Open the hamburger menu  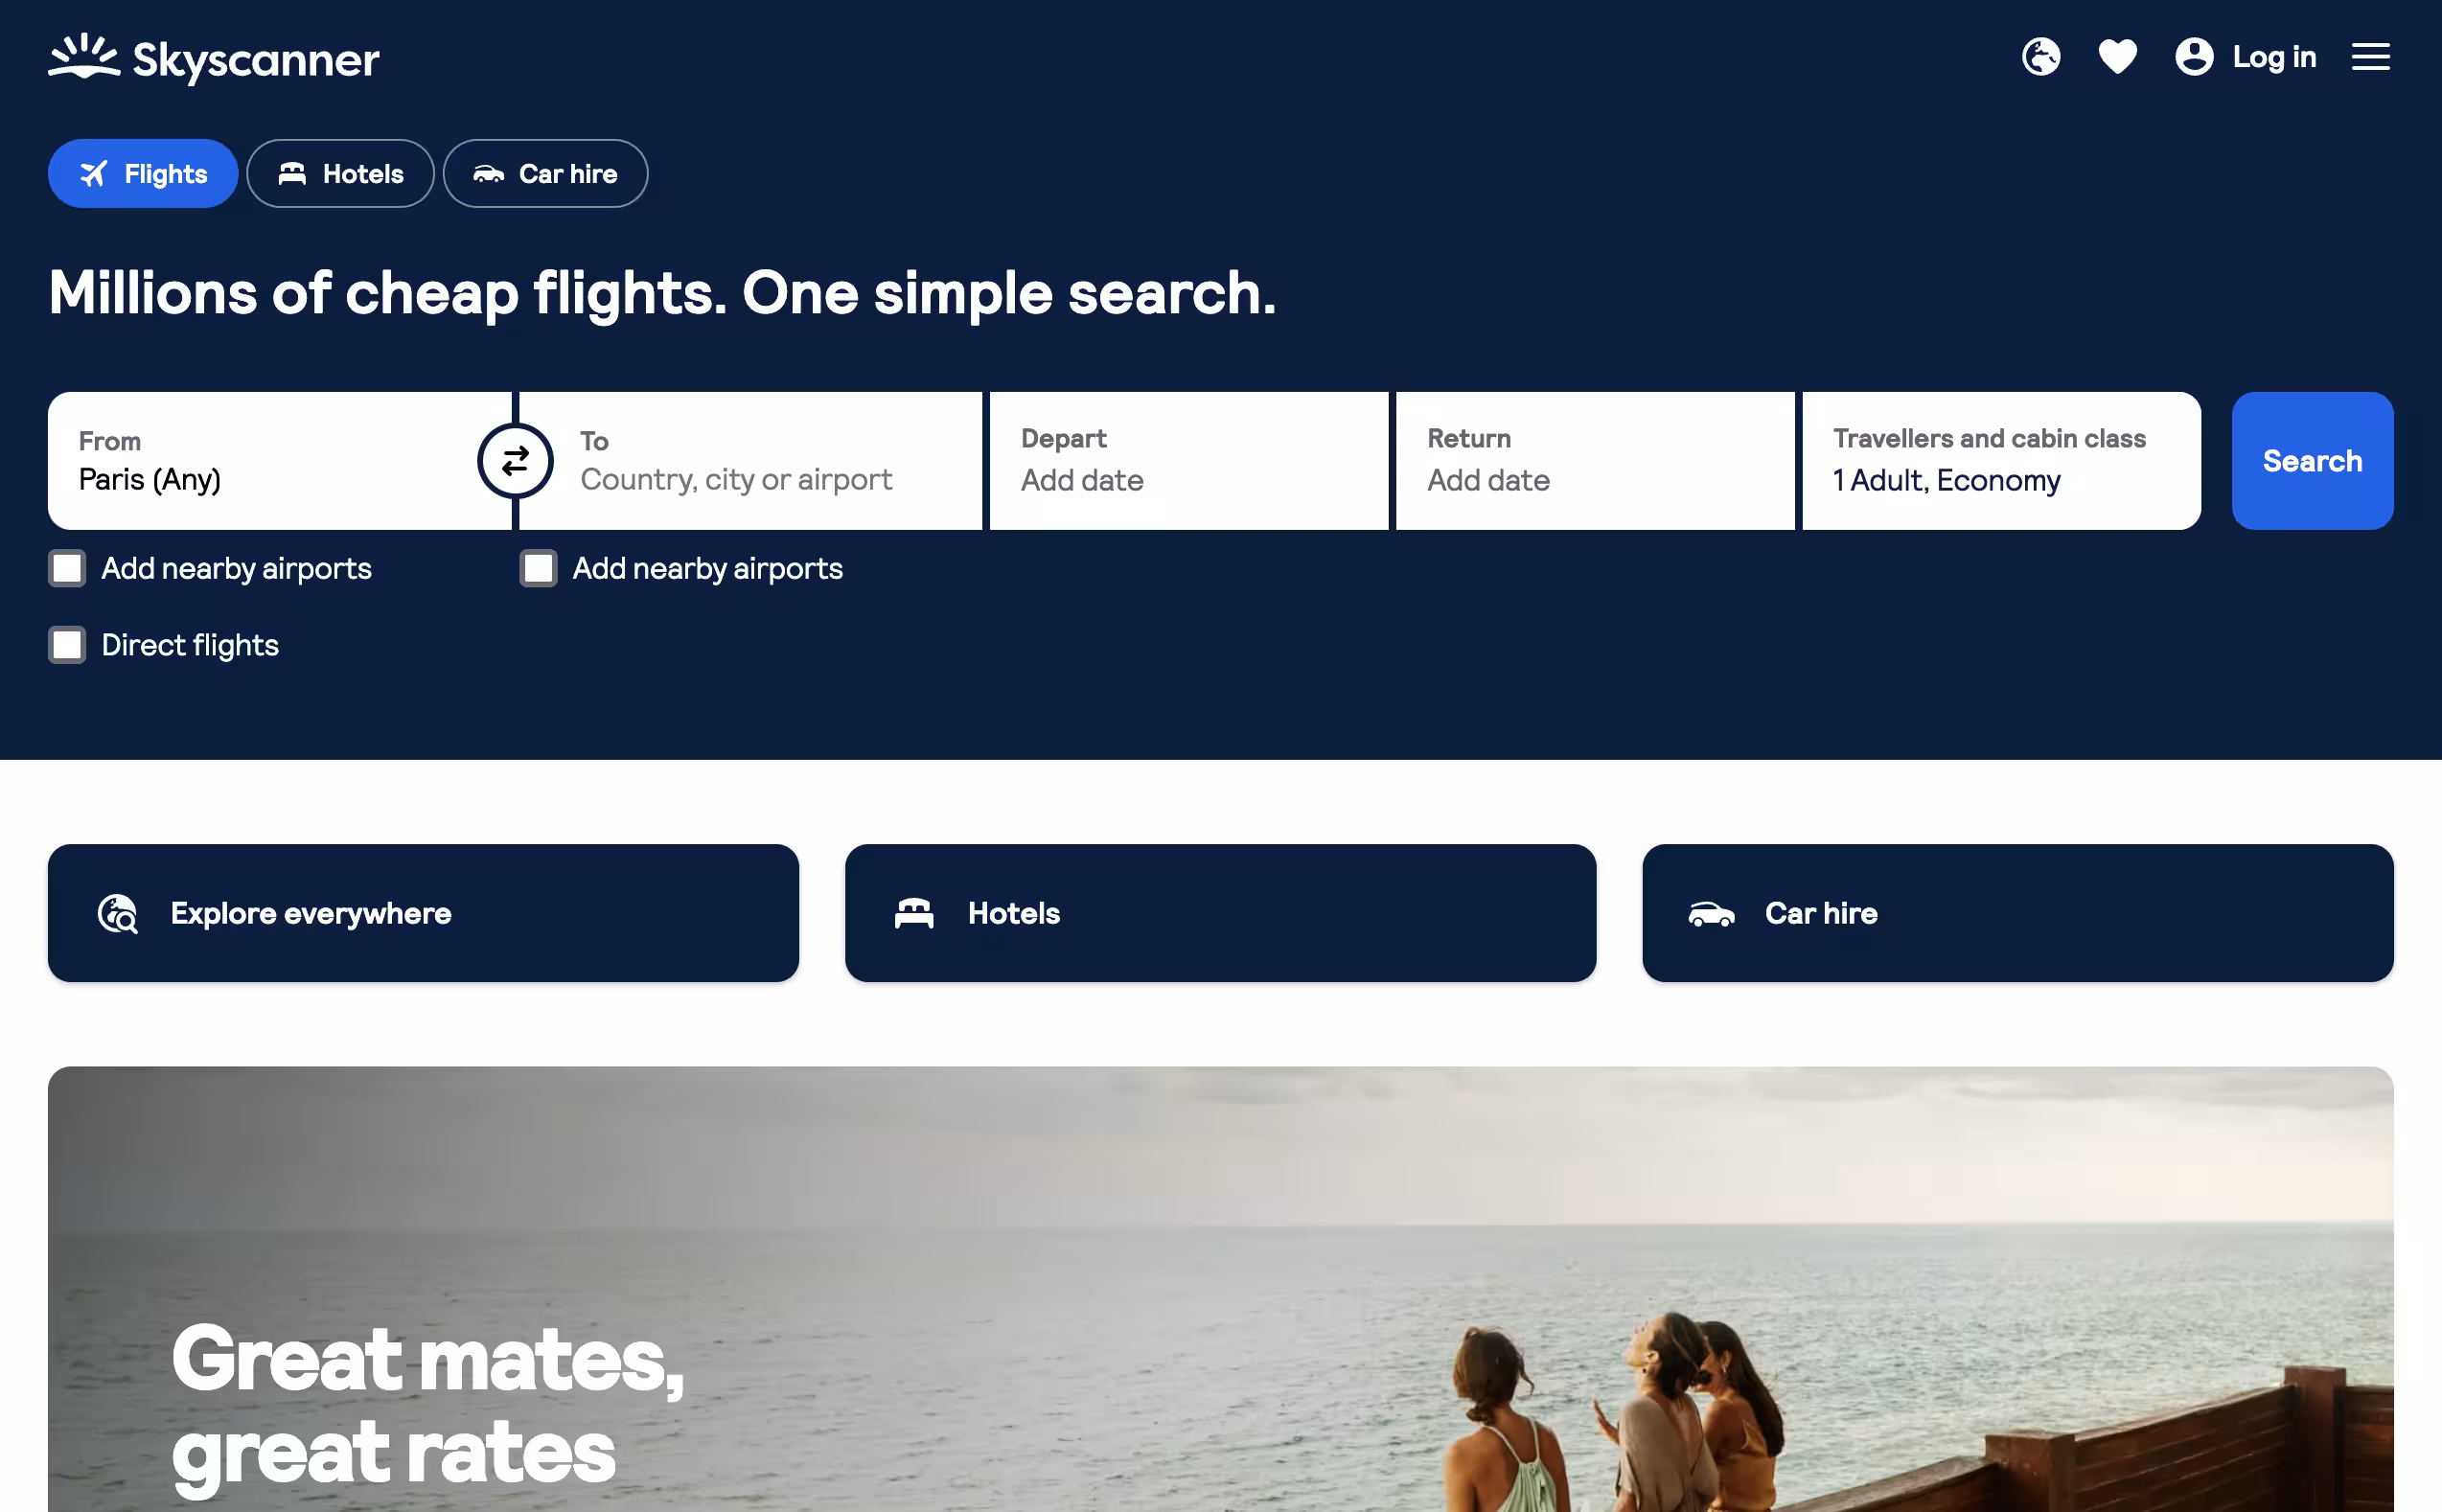2370,57
